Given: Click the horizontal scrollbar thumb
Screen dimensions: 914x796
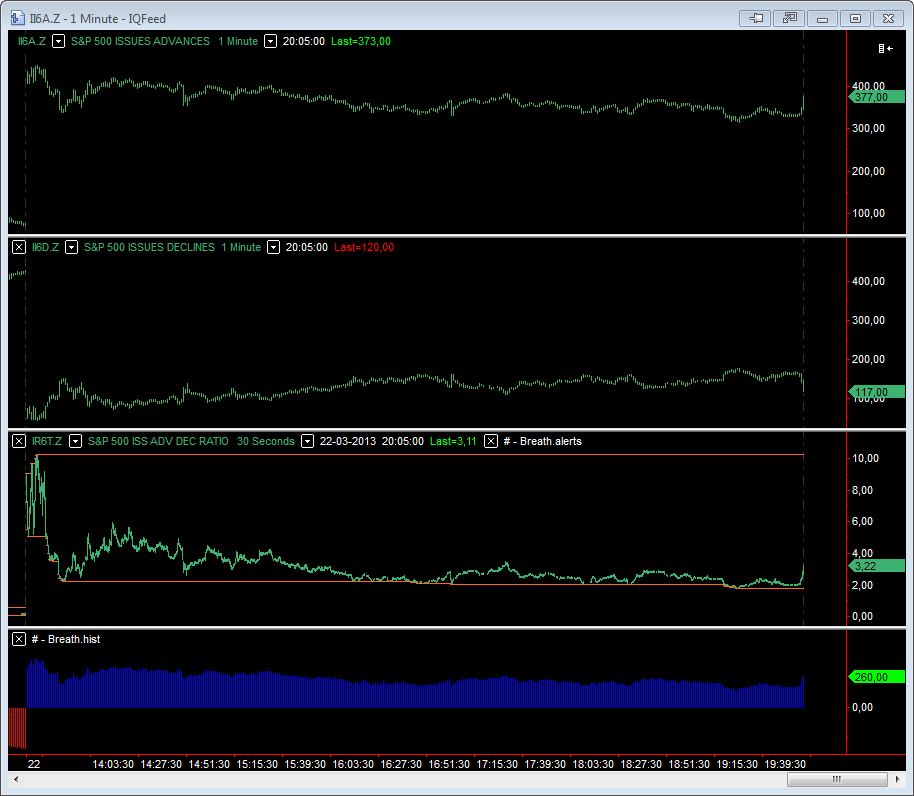Looking at the screenshot, I should pyautogui.click(x=837, y=779).
